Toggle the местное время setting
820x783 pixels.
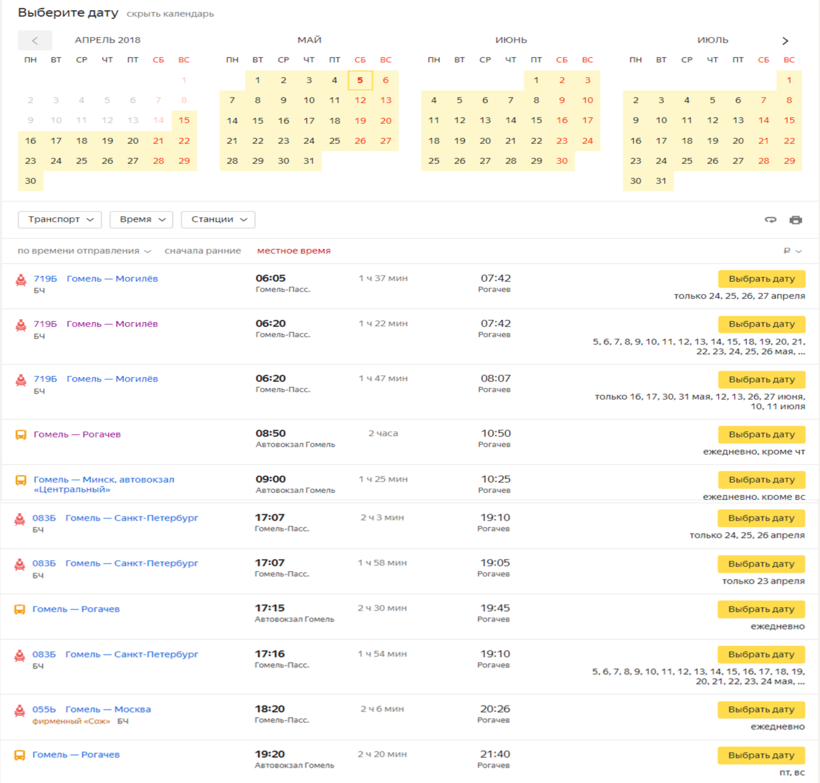[x=293, y=251]
